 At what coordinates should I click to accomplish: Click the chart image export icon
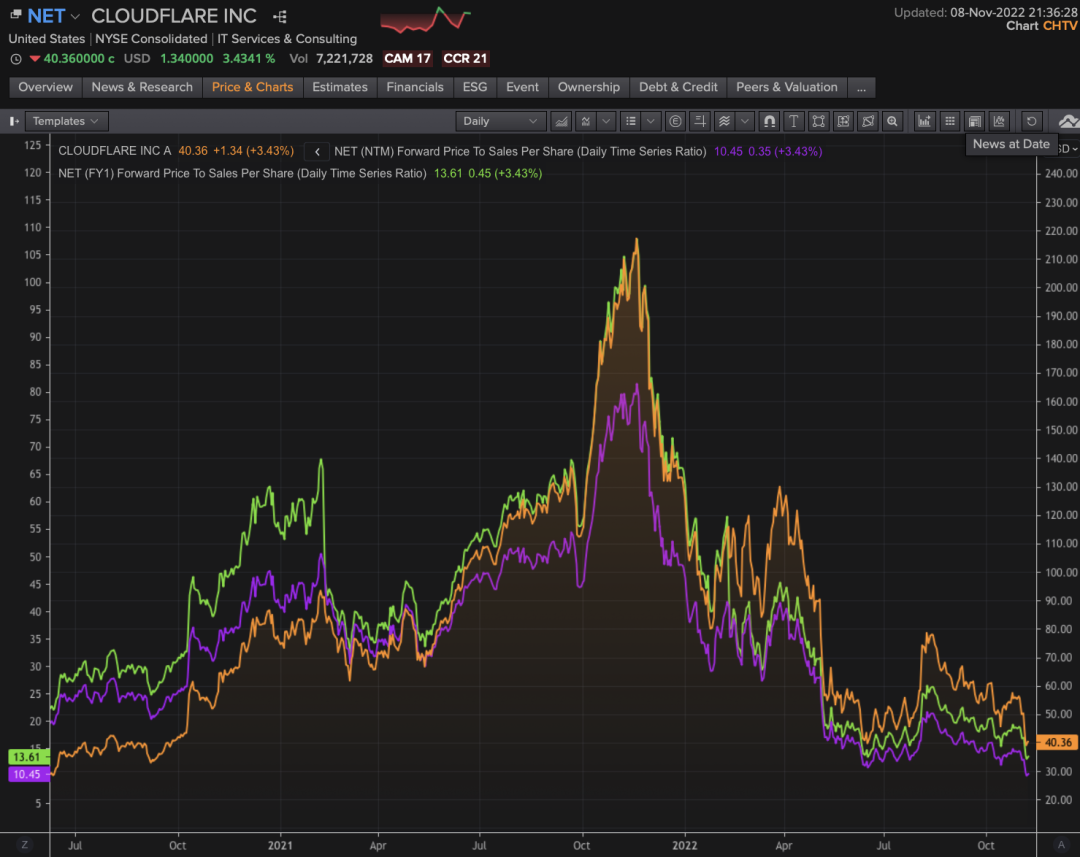999,121
